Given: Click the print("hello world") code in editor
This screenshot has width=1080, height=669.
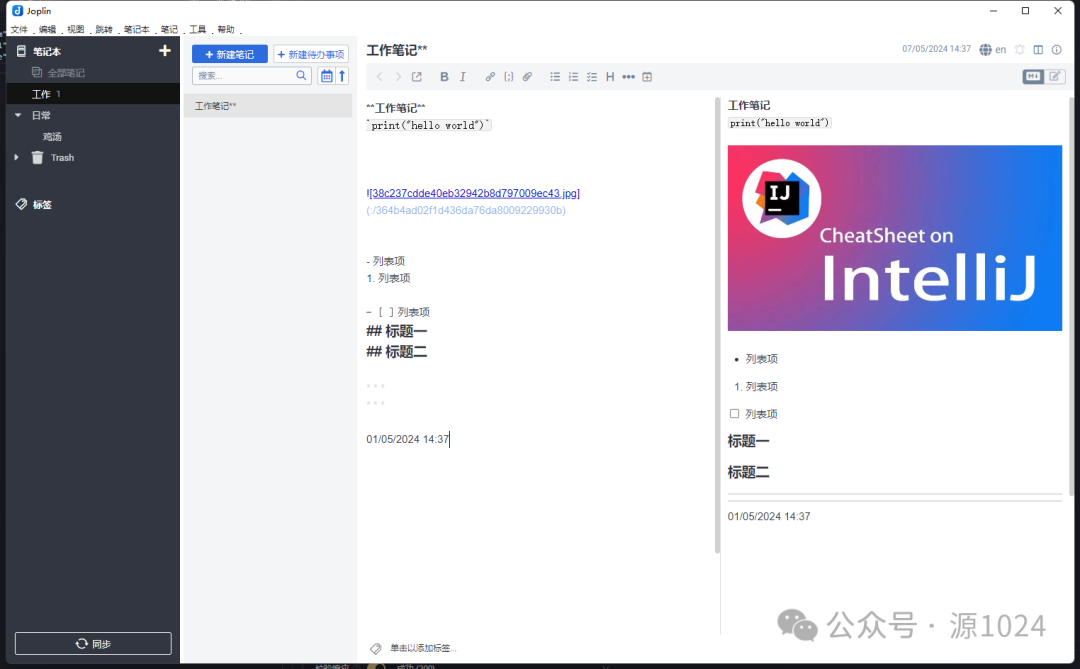Looking at the screenshot, I should 428,125.
